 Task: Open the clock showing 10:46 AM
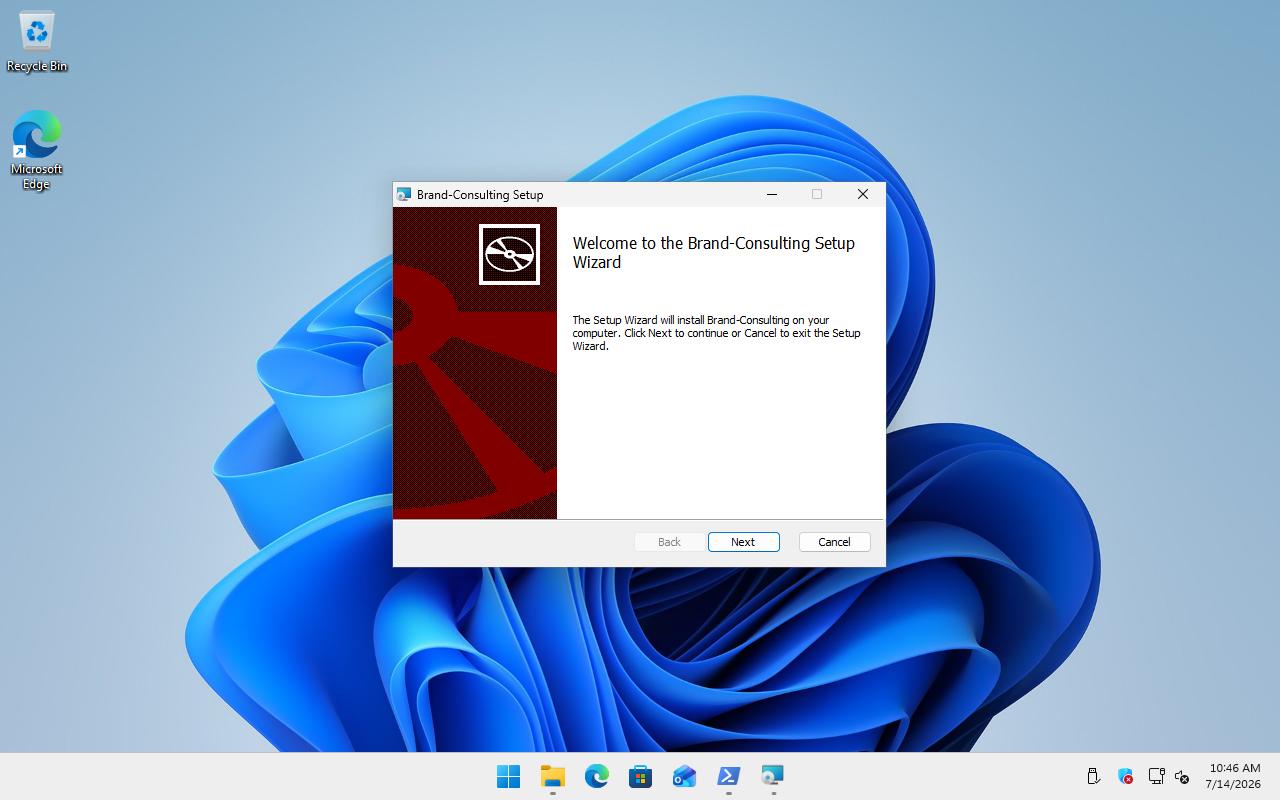click(1234, 776)
